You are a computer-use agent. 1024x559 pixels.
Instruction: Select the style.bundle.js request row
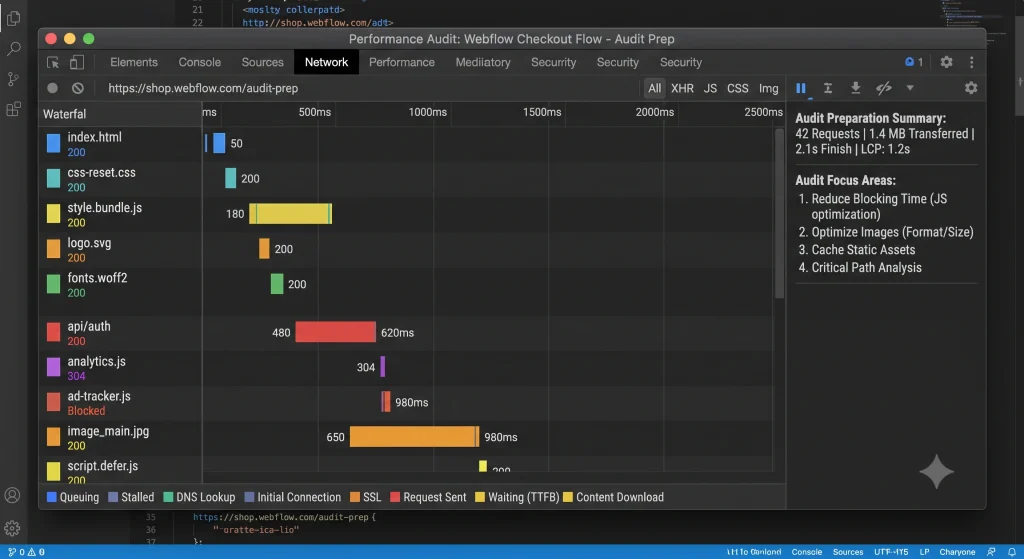tap(120, 214)
